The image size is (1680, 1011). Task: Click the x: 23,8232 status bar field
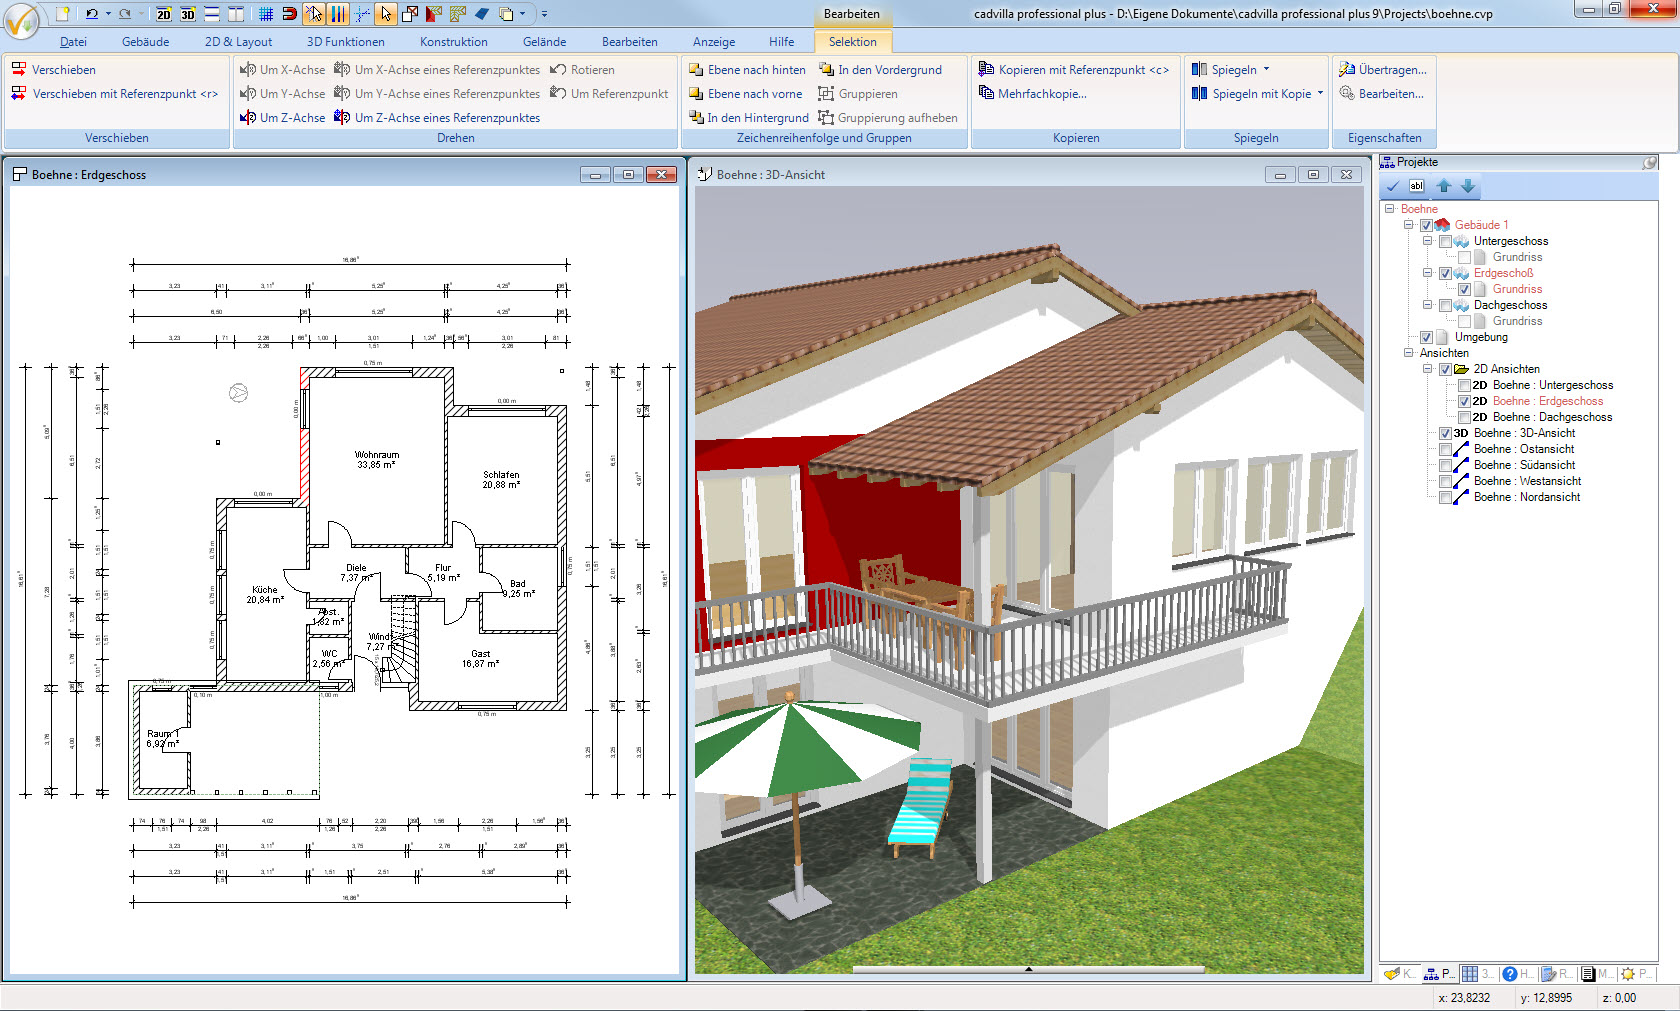[x=1464, y=998]
